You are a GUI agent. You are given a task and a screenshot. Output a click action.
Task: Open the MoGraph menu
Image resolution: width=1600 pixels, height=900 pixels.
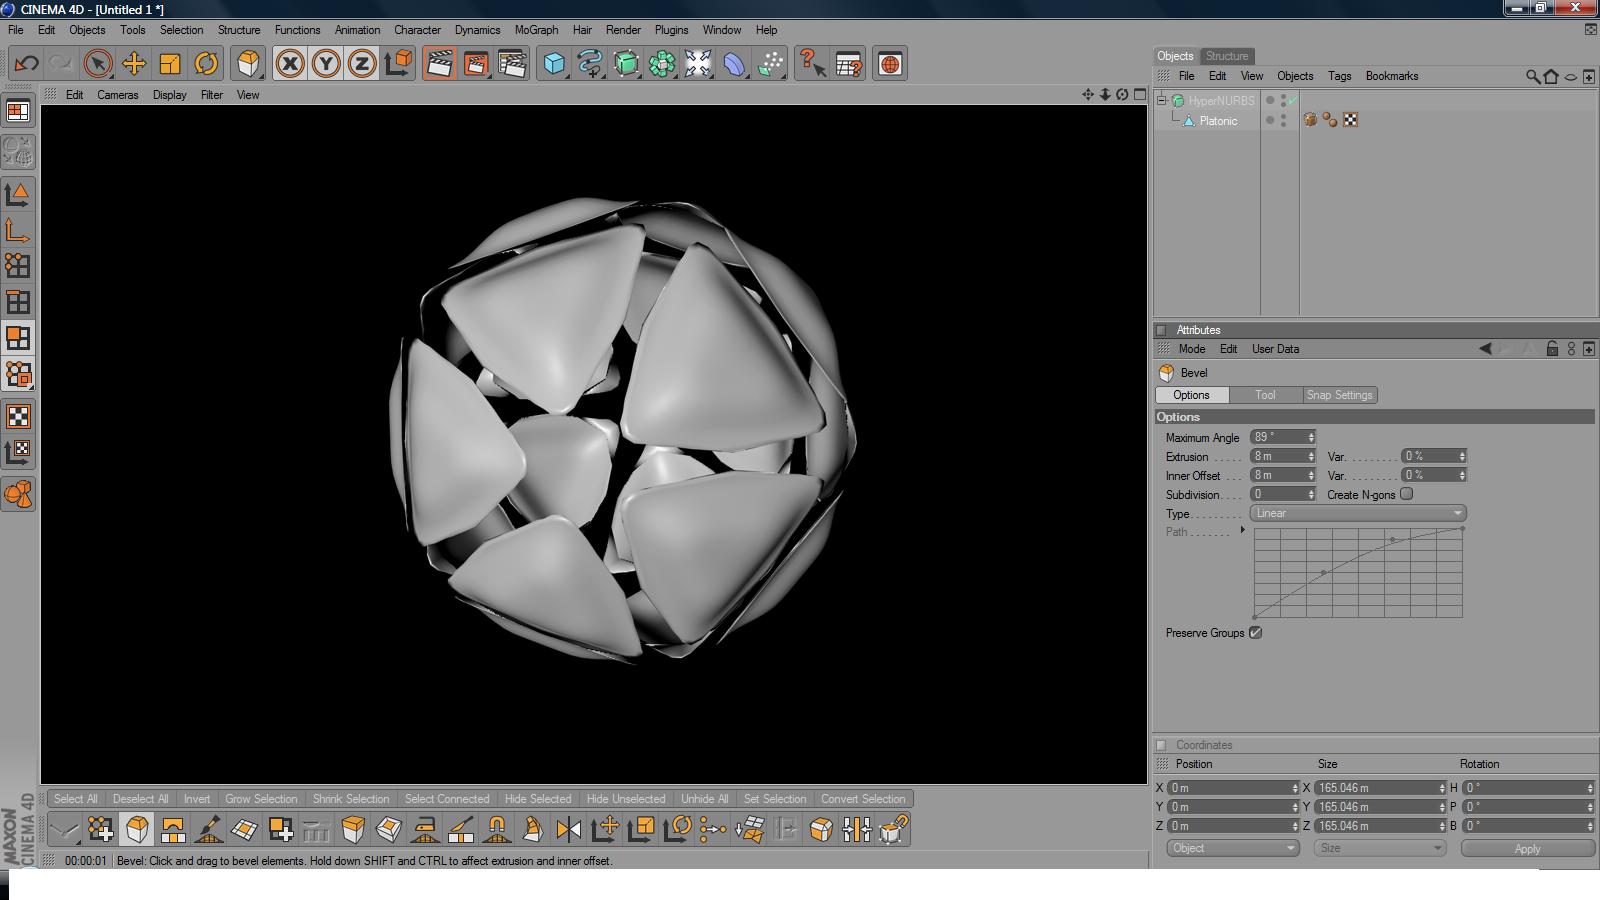(536, 30)
